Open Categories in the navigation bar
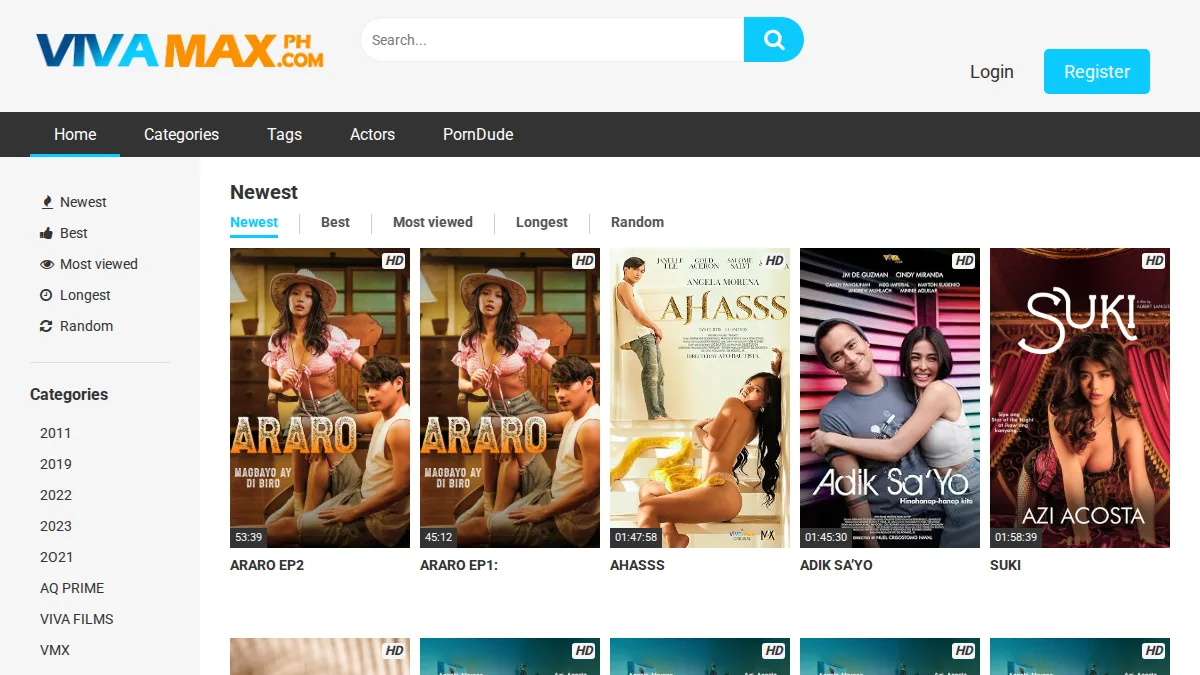1200x675 pixels. [181, 134]
